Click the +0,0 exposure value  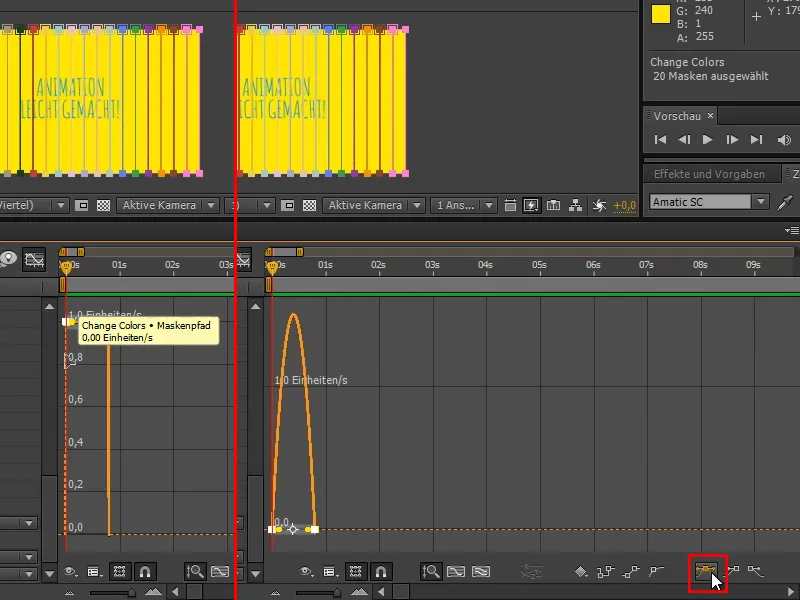pos(624,206)
